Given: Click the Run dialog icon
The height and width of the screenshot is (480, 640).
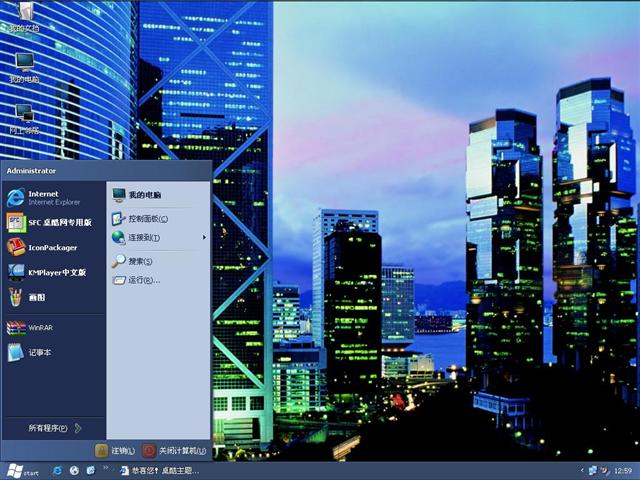Looking at the screenshot, I should coord(119,280).
